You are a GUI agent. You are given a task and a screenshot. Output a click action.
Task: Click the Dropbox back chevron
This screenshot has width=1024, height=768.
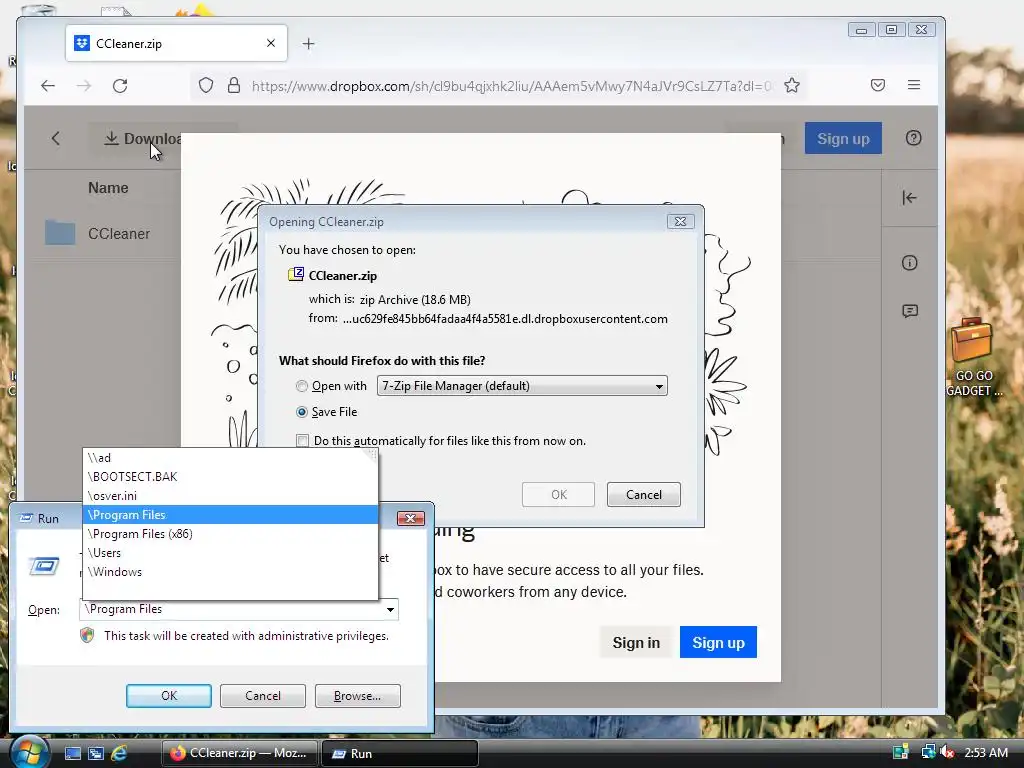coord(56,138)
